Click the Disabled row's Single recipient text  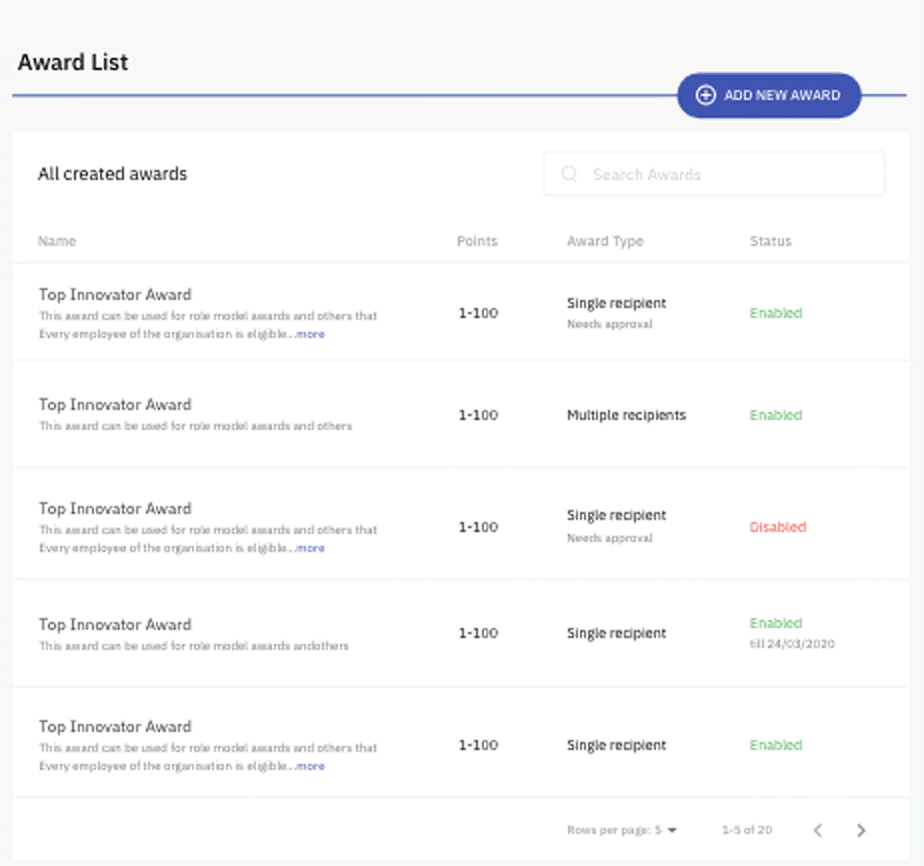coord(616,515)
